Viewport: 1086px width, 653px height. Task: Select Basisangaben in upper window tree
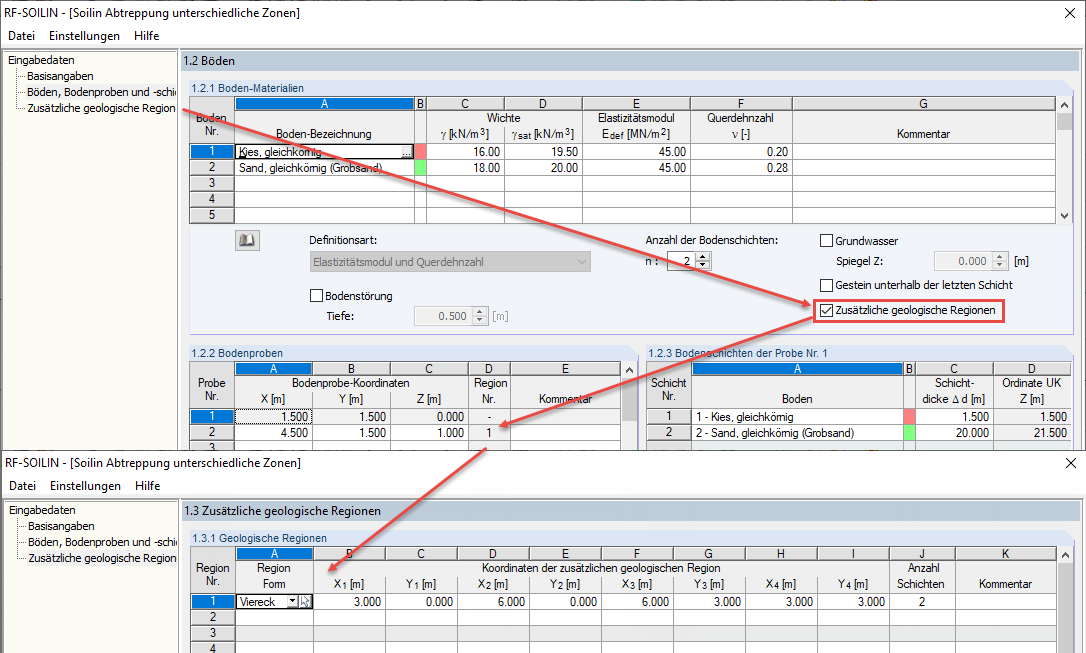(60, 76)
